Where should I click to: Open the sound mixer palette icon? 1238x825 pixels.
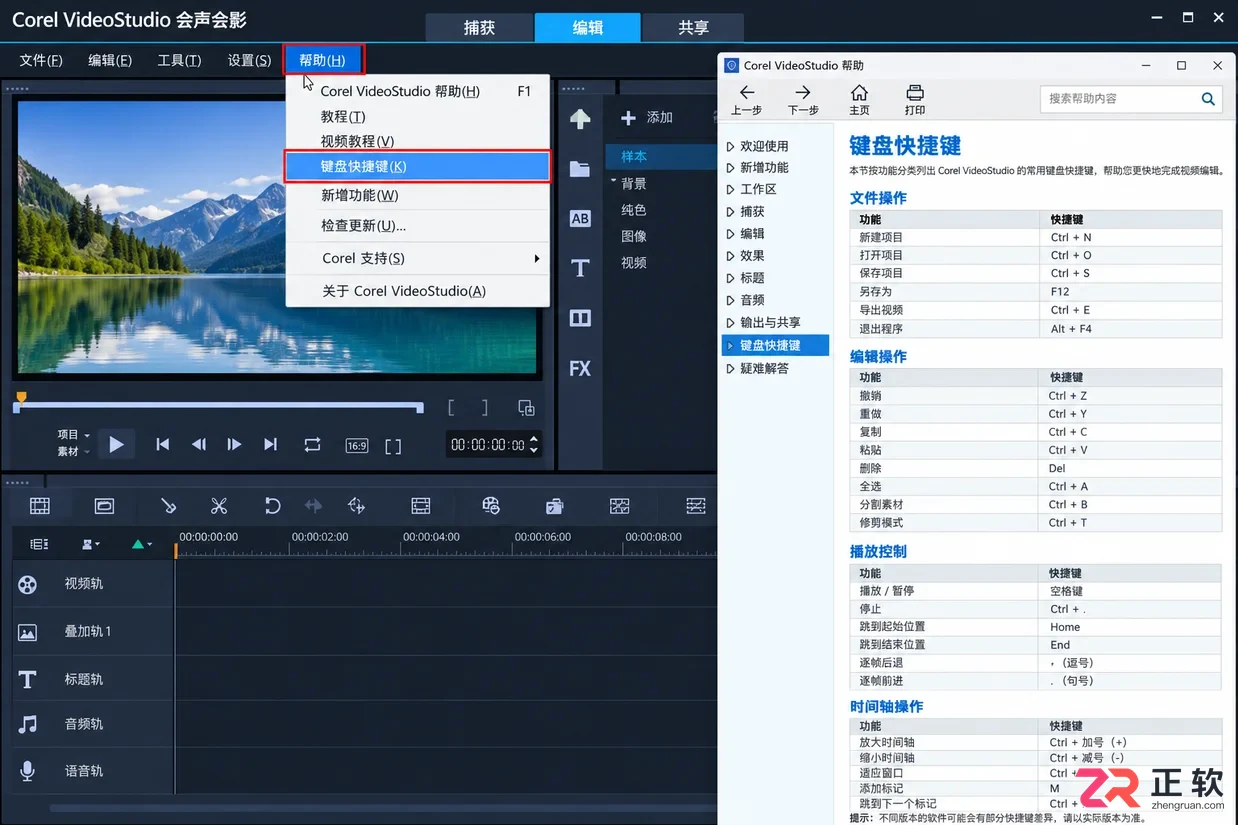[491, 506]
